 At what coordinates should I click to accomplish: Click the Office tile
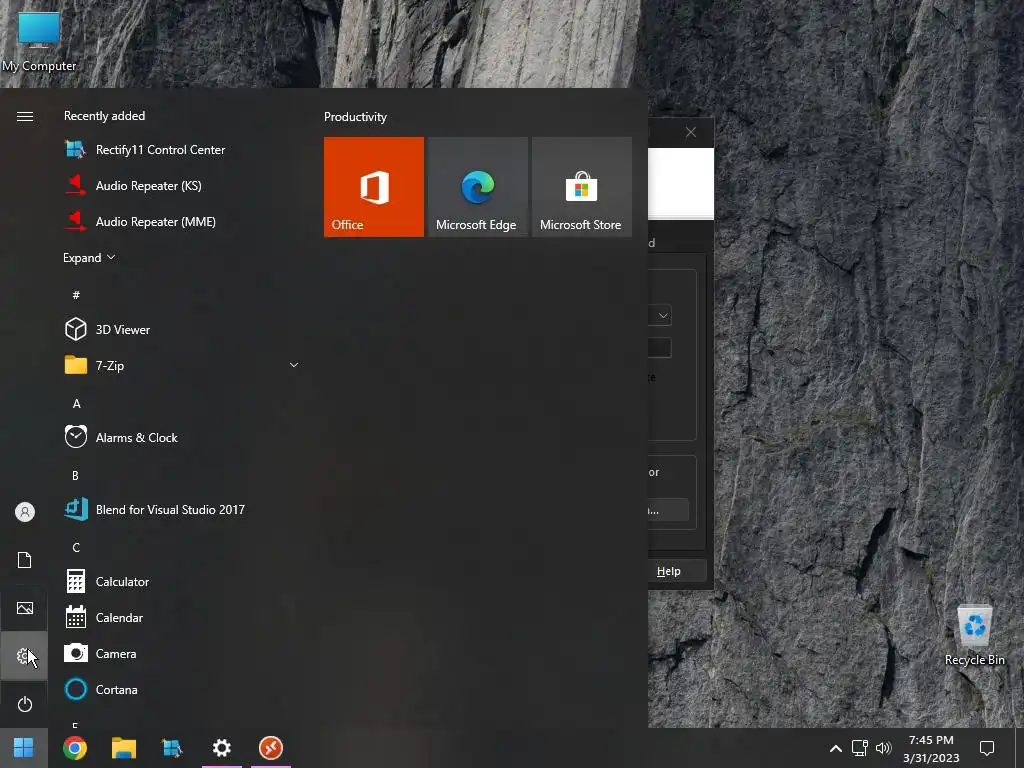click(x=374, y=187)
